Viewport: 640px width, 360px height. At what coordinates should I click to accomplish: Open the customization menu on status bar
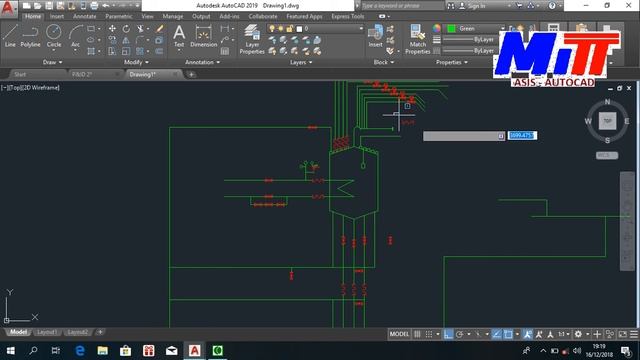point(634,334)
